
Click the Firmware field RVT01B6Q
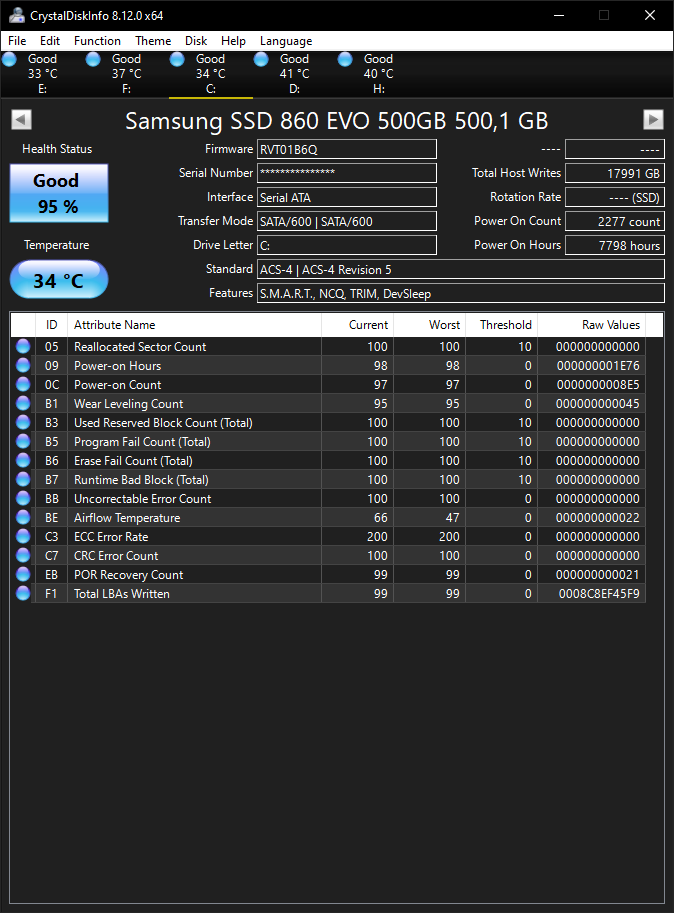point(347,149)
